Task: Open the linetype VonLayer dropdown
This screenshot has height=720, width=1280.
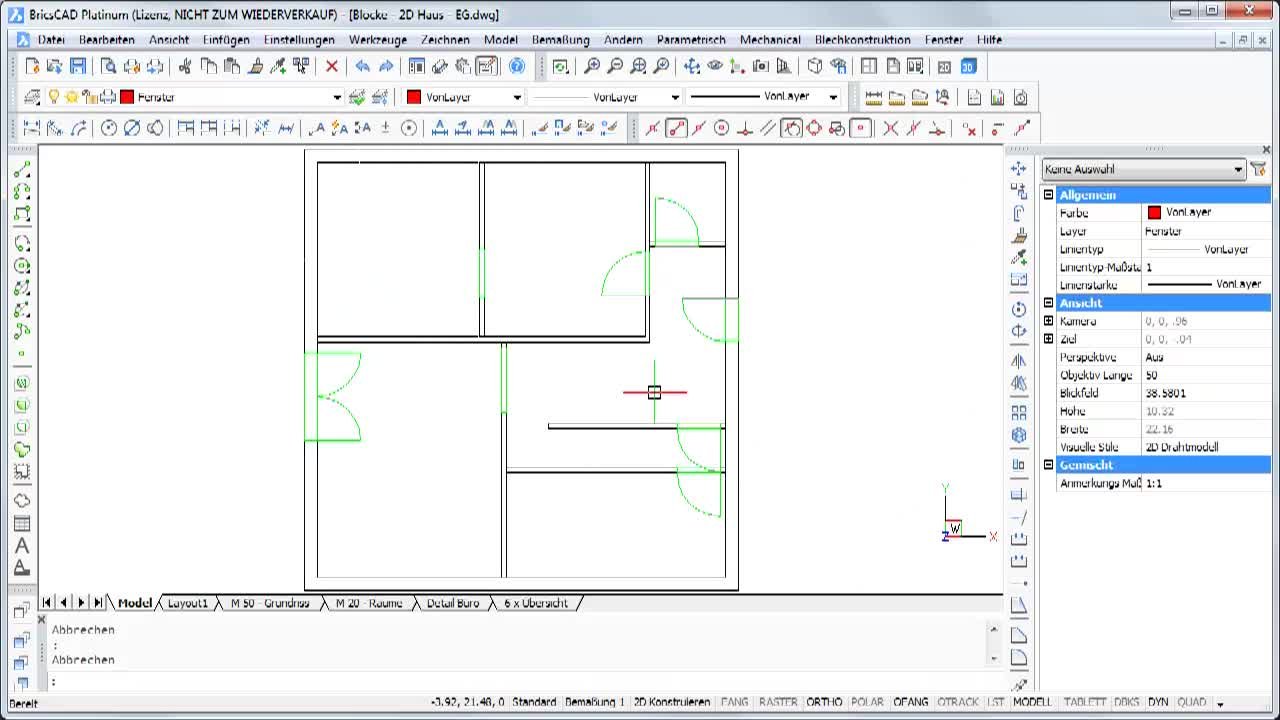Action: tap(675, 97)
